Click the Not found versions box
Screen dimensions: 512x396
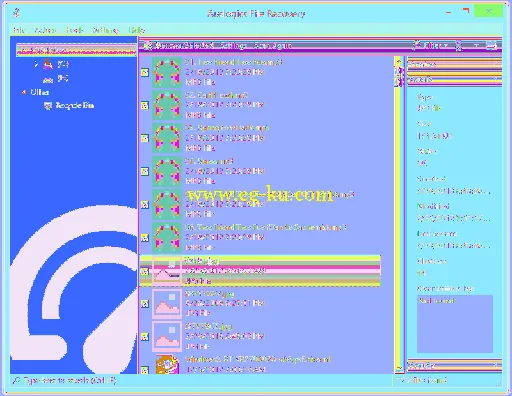click(x=455, y=323)
